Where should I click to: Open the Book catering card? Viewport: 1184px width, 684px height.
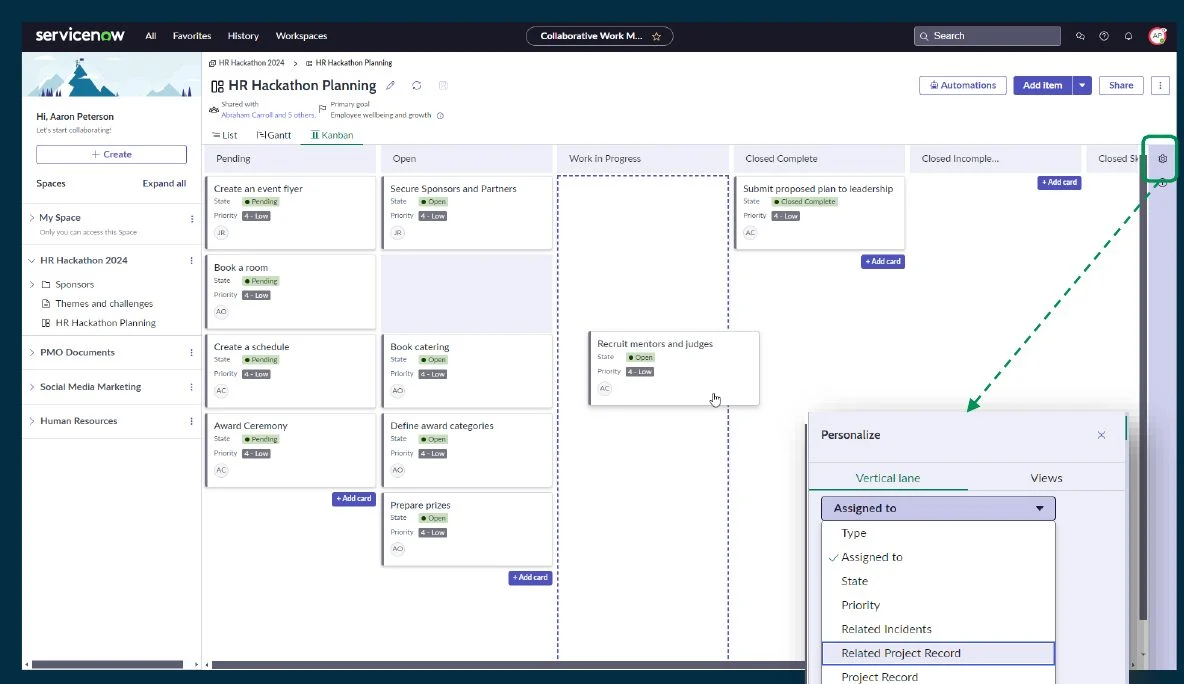[467, 371]
